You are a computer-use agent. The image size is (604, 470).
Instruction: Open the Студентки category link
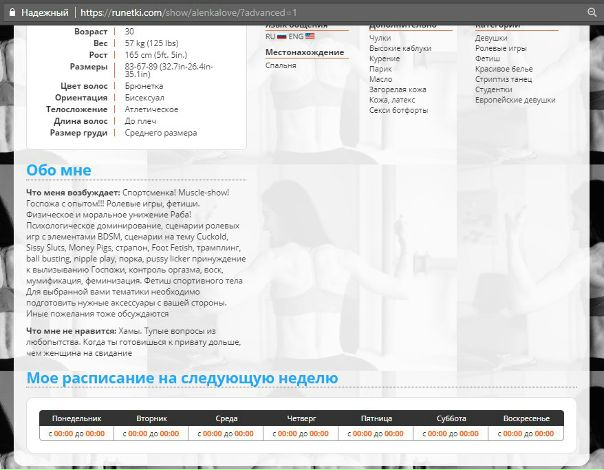[x=494, y=88]
